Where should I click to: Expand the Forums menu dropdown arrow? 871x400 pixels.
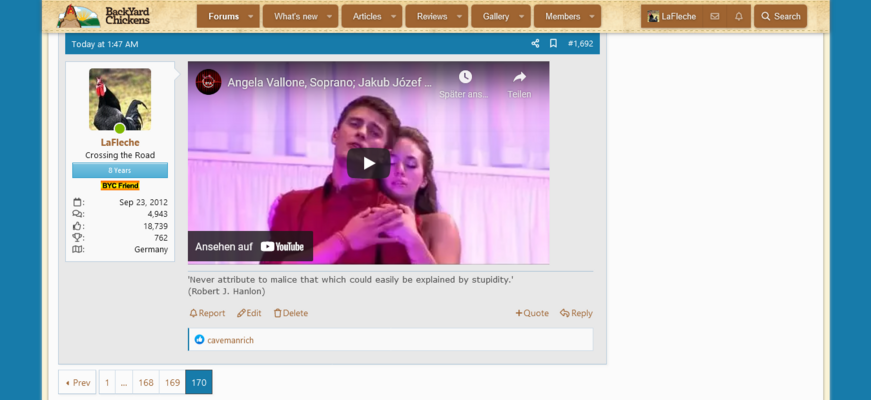(251, 17)
